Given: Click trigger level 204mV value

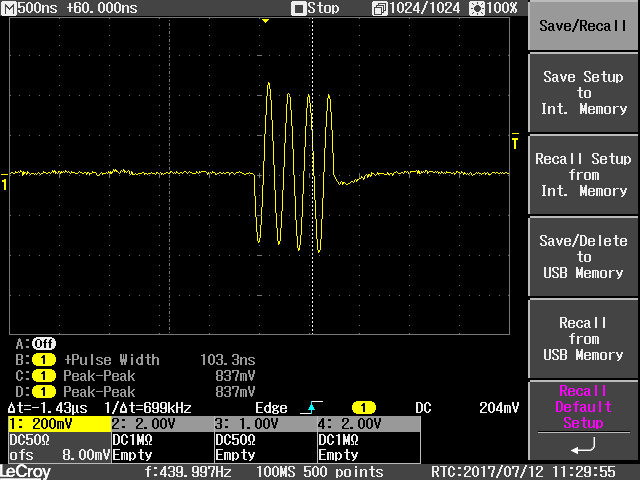Looking at the screenshot, I should click(x=499, y=408).
